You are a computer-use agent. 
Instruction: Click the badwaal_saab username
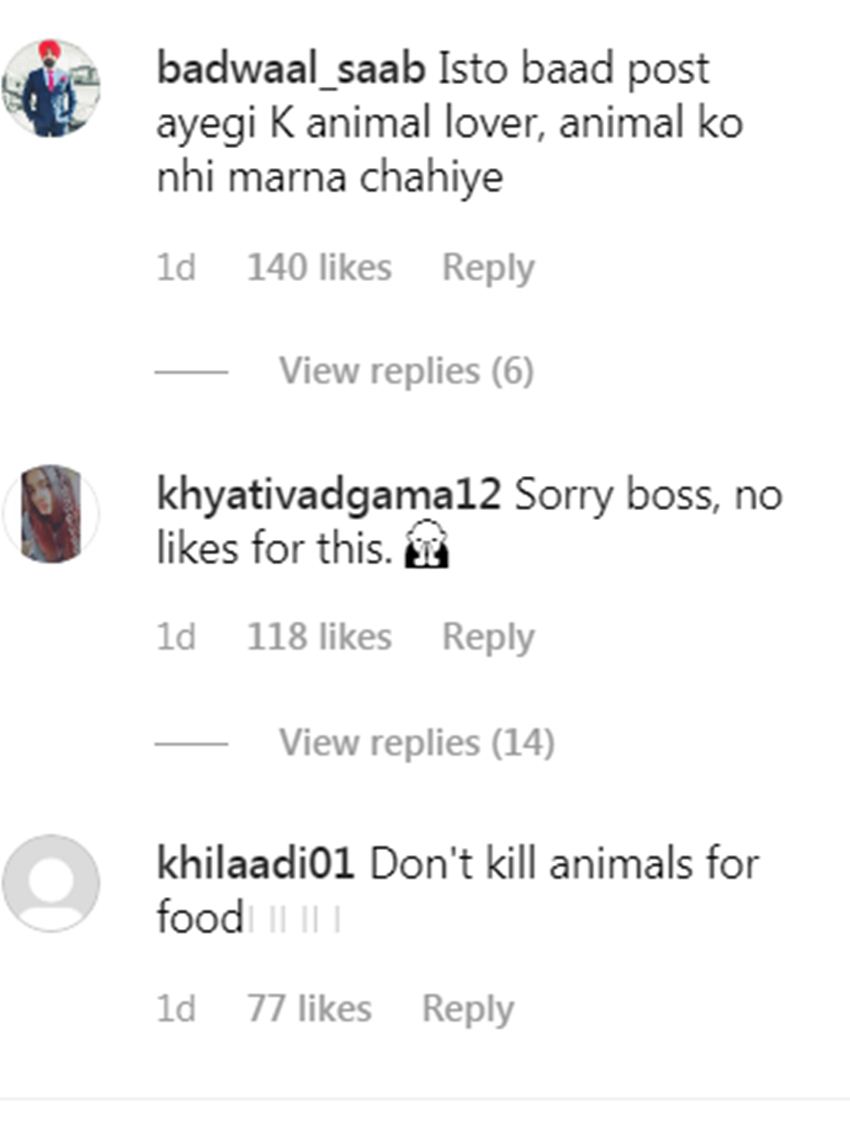tap(291, 69)
